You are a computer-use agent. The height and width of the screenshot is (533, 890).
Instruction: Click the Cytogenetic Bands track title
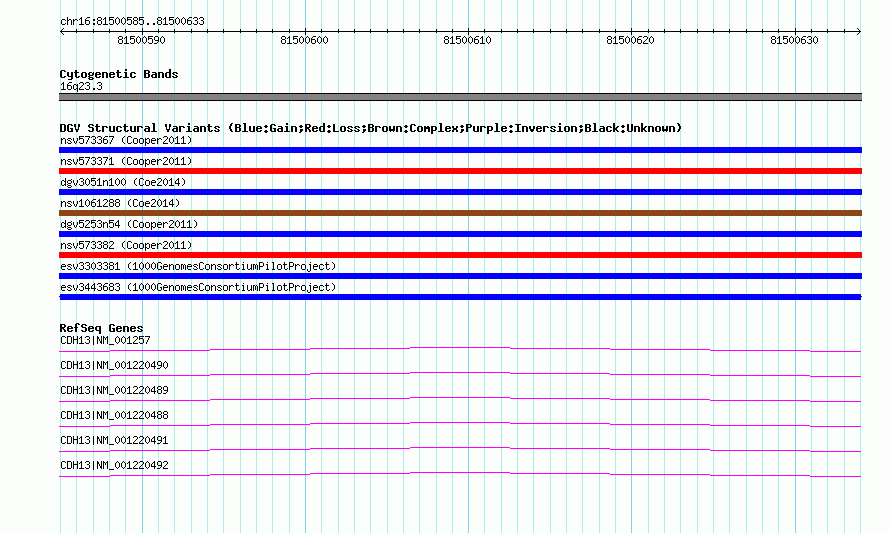pos(119,74)
